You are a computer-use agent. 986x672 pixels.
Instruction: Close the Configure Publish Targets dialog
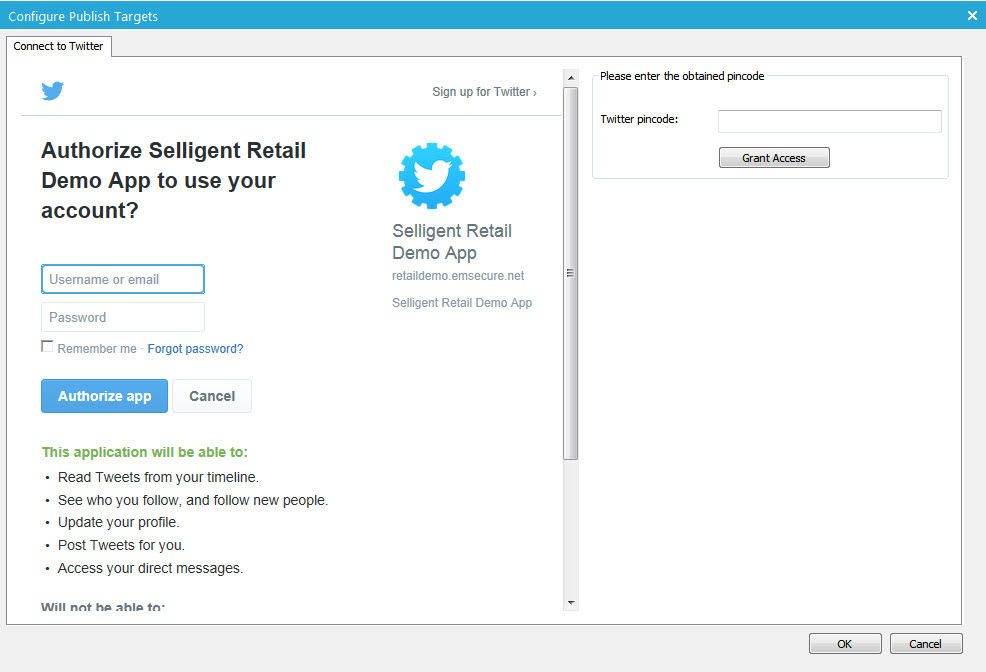coord(972,16)
